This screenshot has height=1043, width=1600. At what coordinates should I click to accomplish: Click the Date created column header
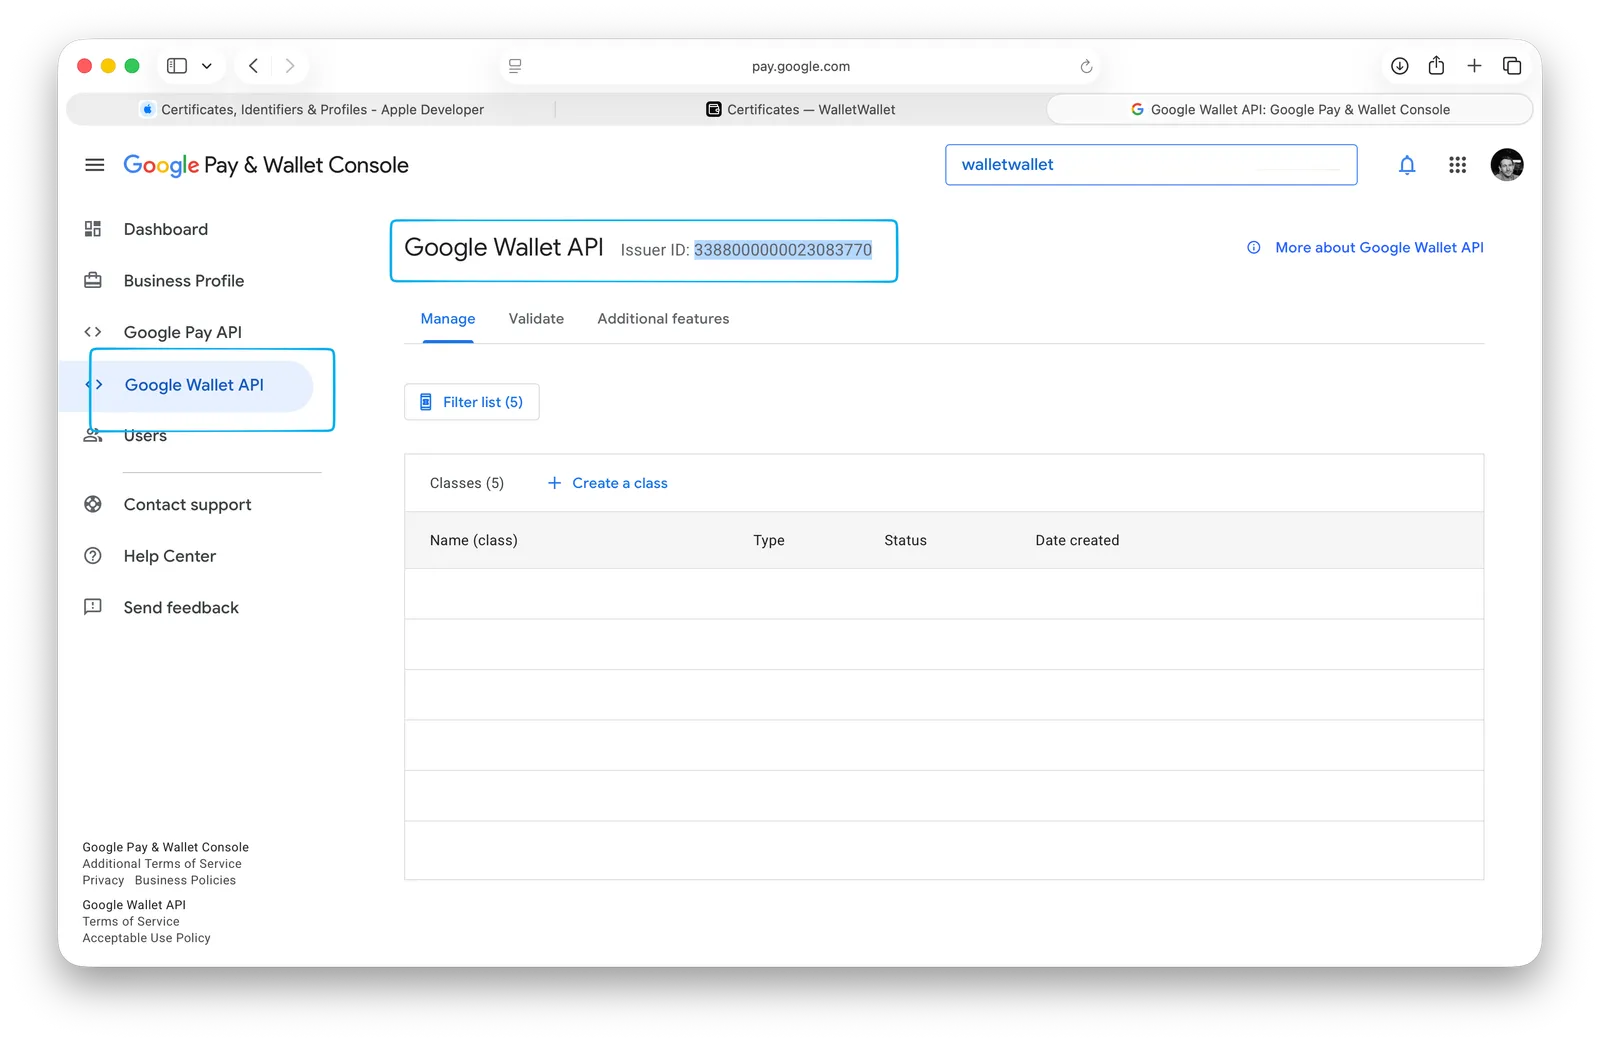pos(1077,540)
